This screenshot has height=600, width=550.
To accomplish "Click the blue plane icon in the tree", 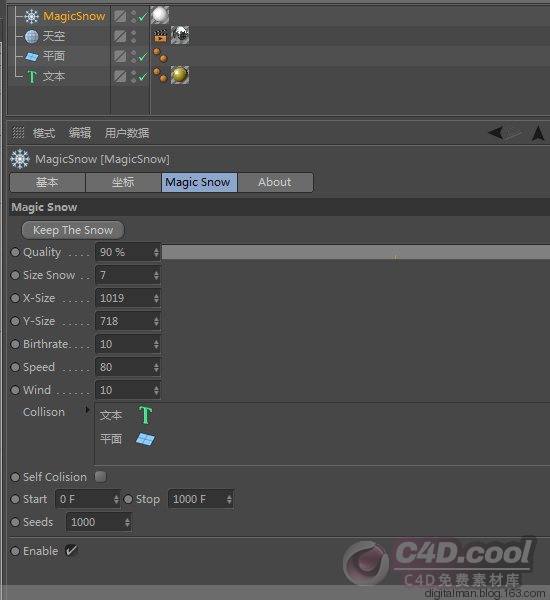I will [x=32, y=57].
